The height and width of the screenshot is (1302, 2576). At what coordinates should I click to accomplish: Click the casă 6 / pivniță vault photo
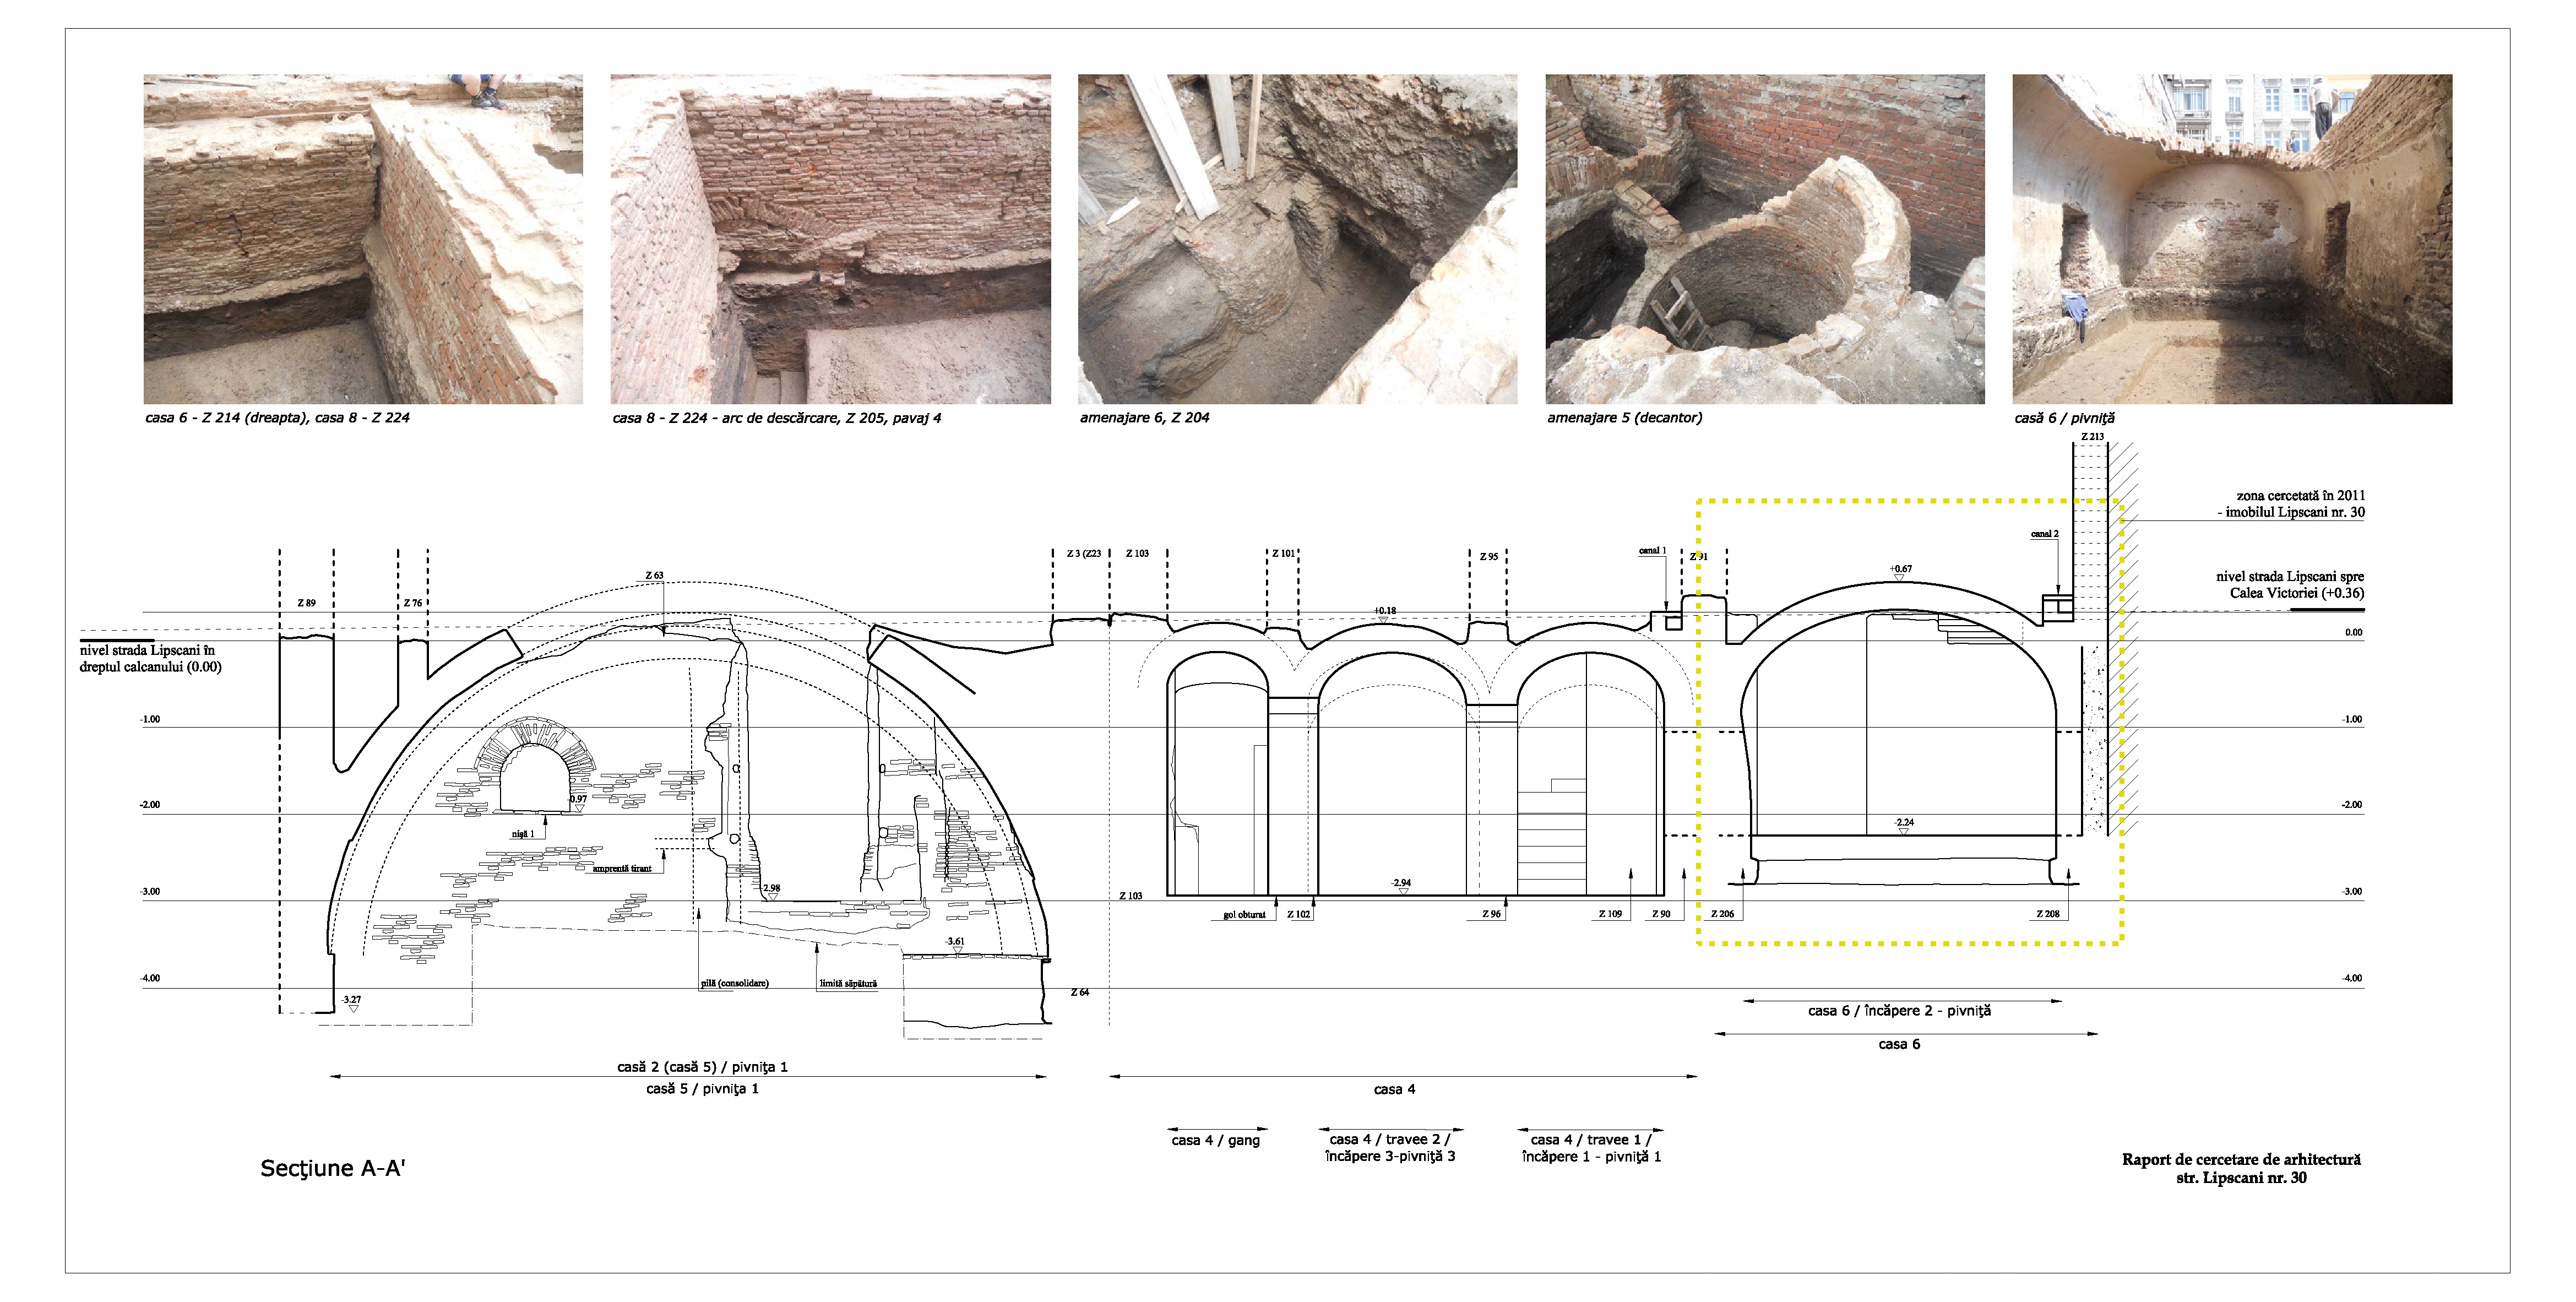(x=2231, y=238)
